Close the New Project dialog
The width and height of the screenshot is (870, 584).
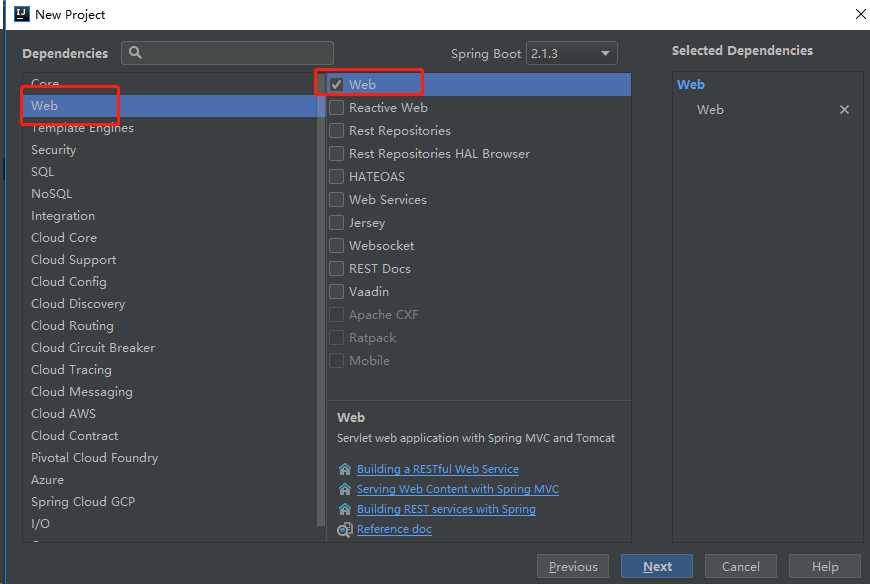tap(860, 14)
